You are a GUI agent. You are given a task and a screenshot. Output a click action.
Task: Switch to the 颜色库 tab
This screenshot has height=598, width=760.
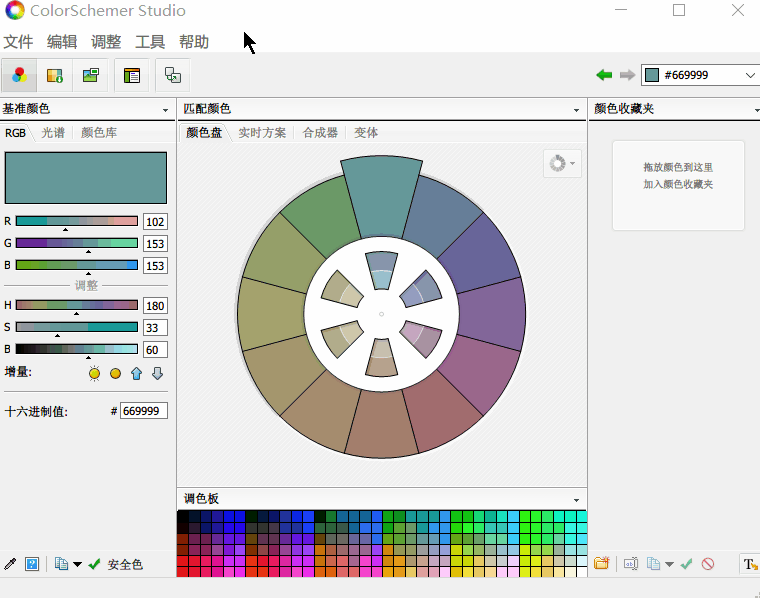99,132
